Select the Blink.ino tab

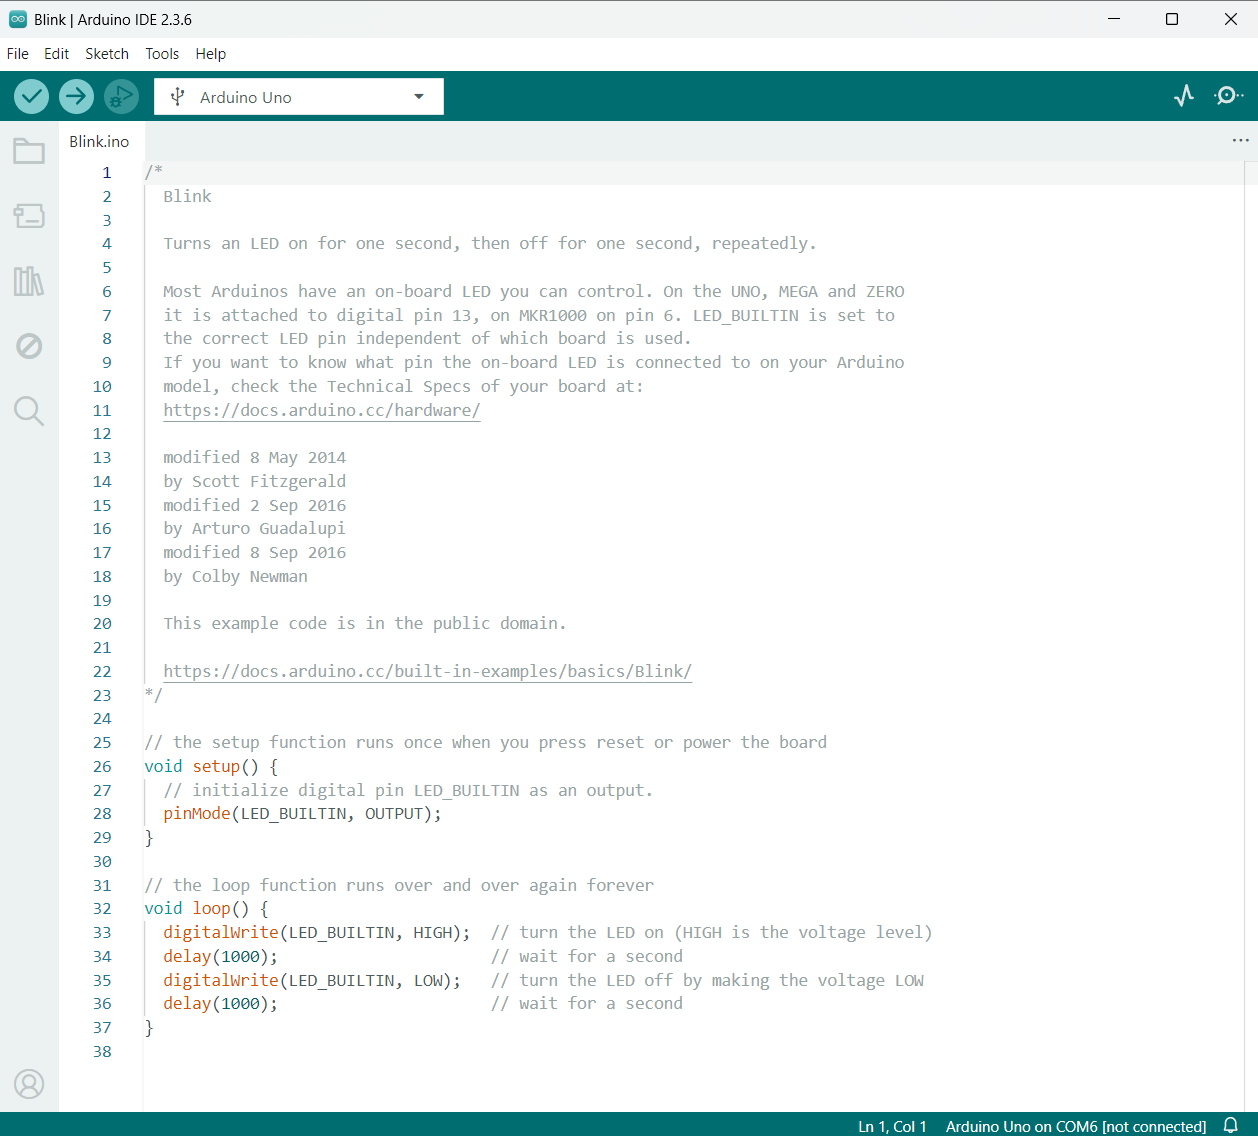99,141
